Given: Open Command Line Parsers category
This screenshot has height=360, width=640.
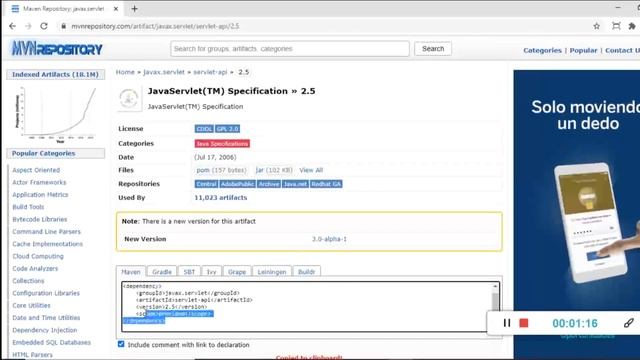Looking at the screenshot, I should [47, 231].
